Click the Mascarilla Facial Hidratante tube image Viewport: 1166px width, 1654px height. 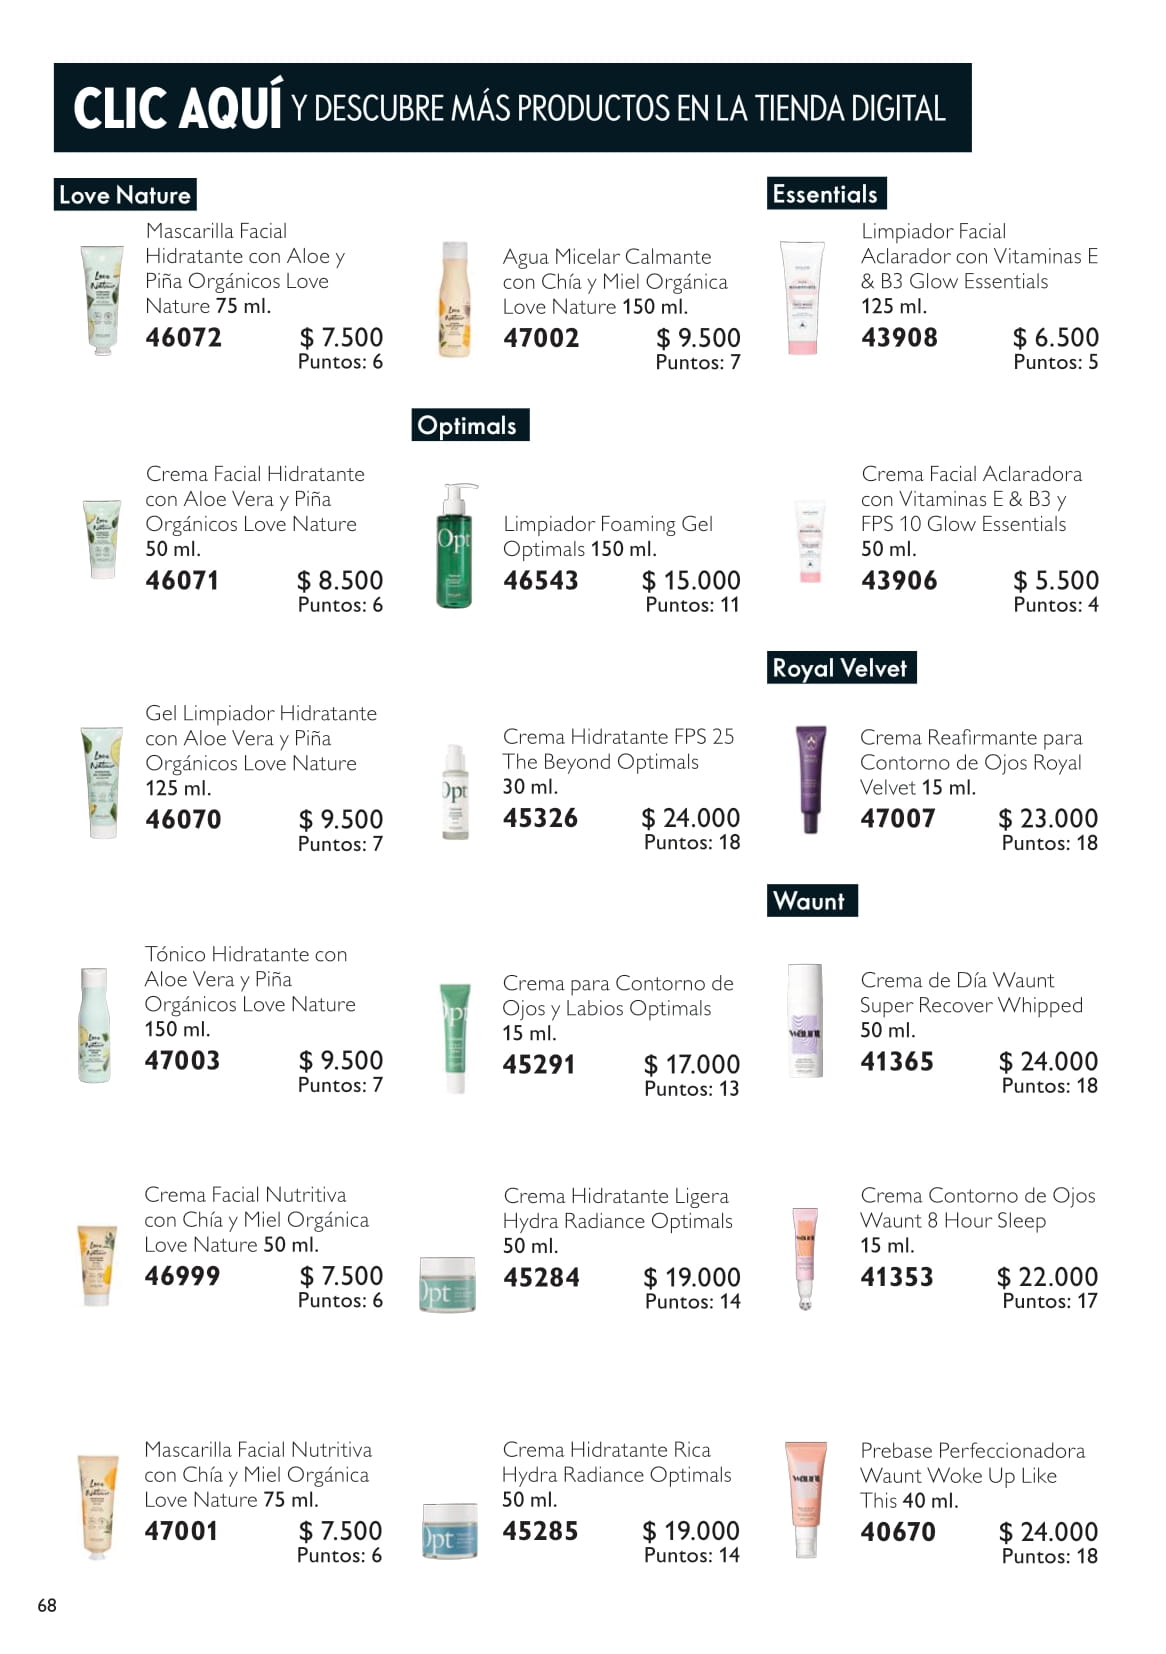click(x=101, y=299)
